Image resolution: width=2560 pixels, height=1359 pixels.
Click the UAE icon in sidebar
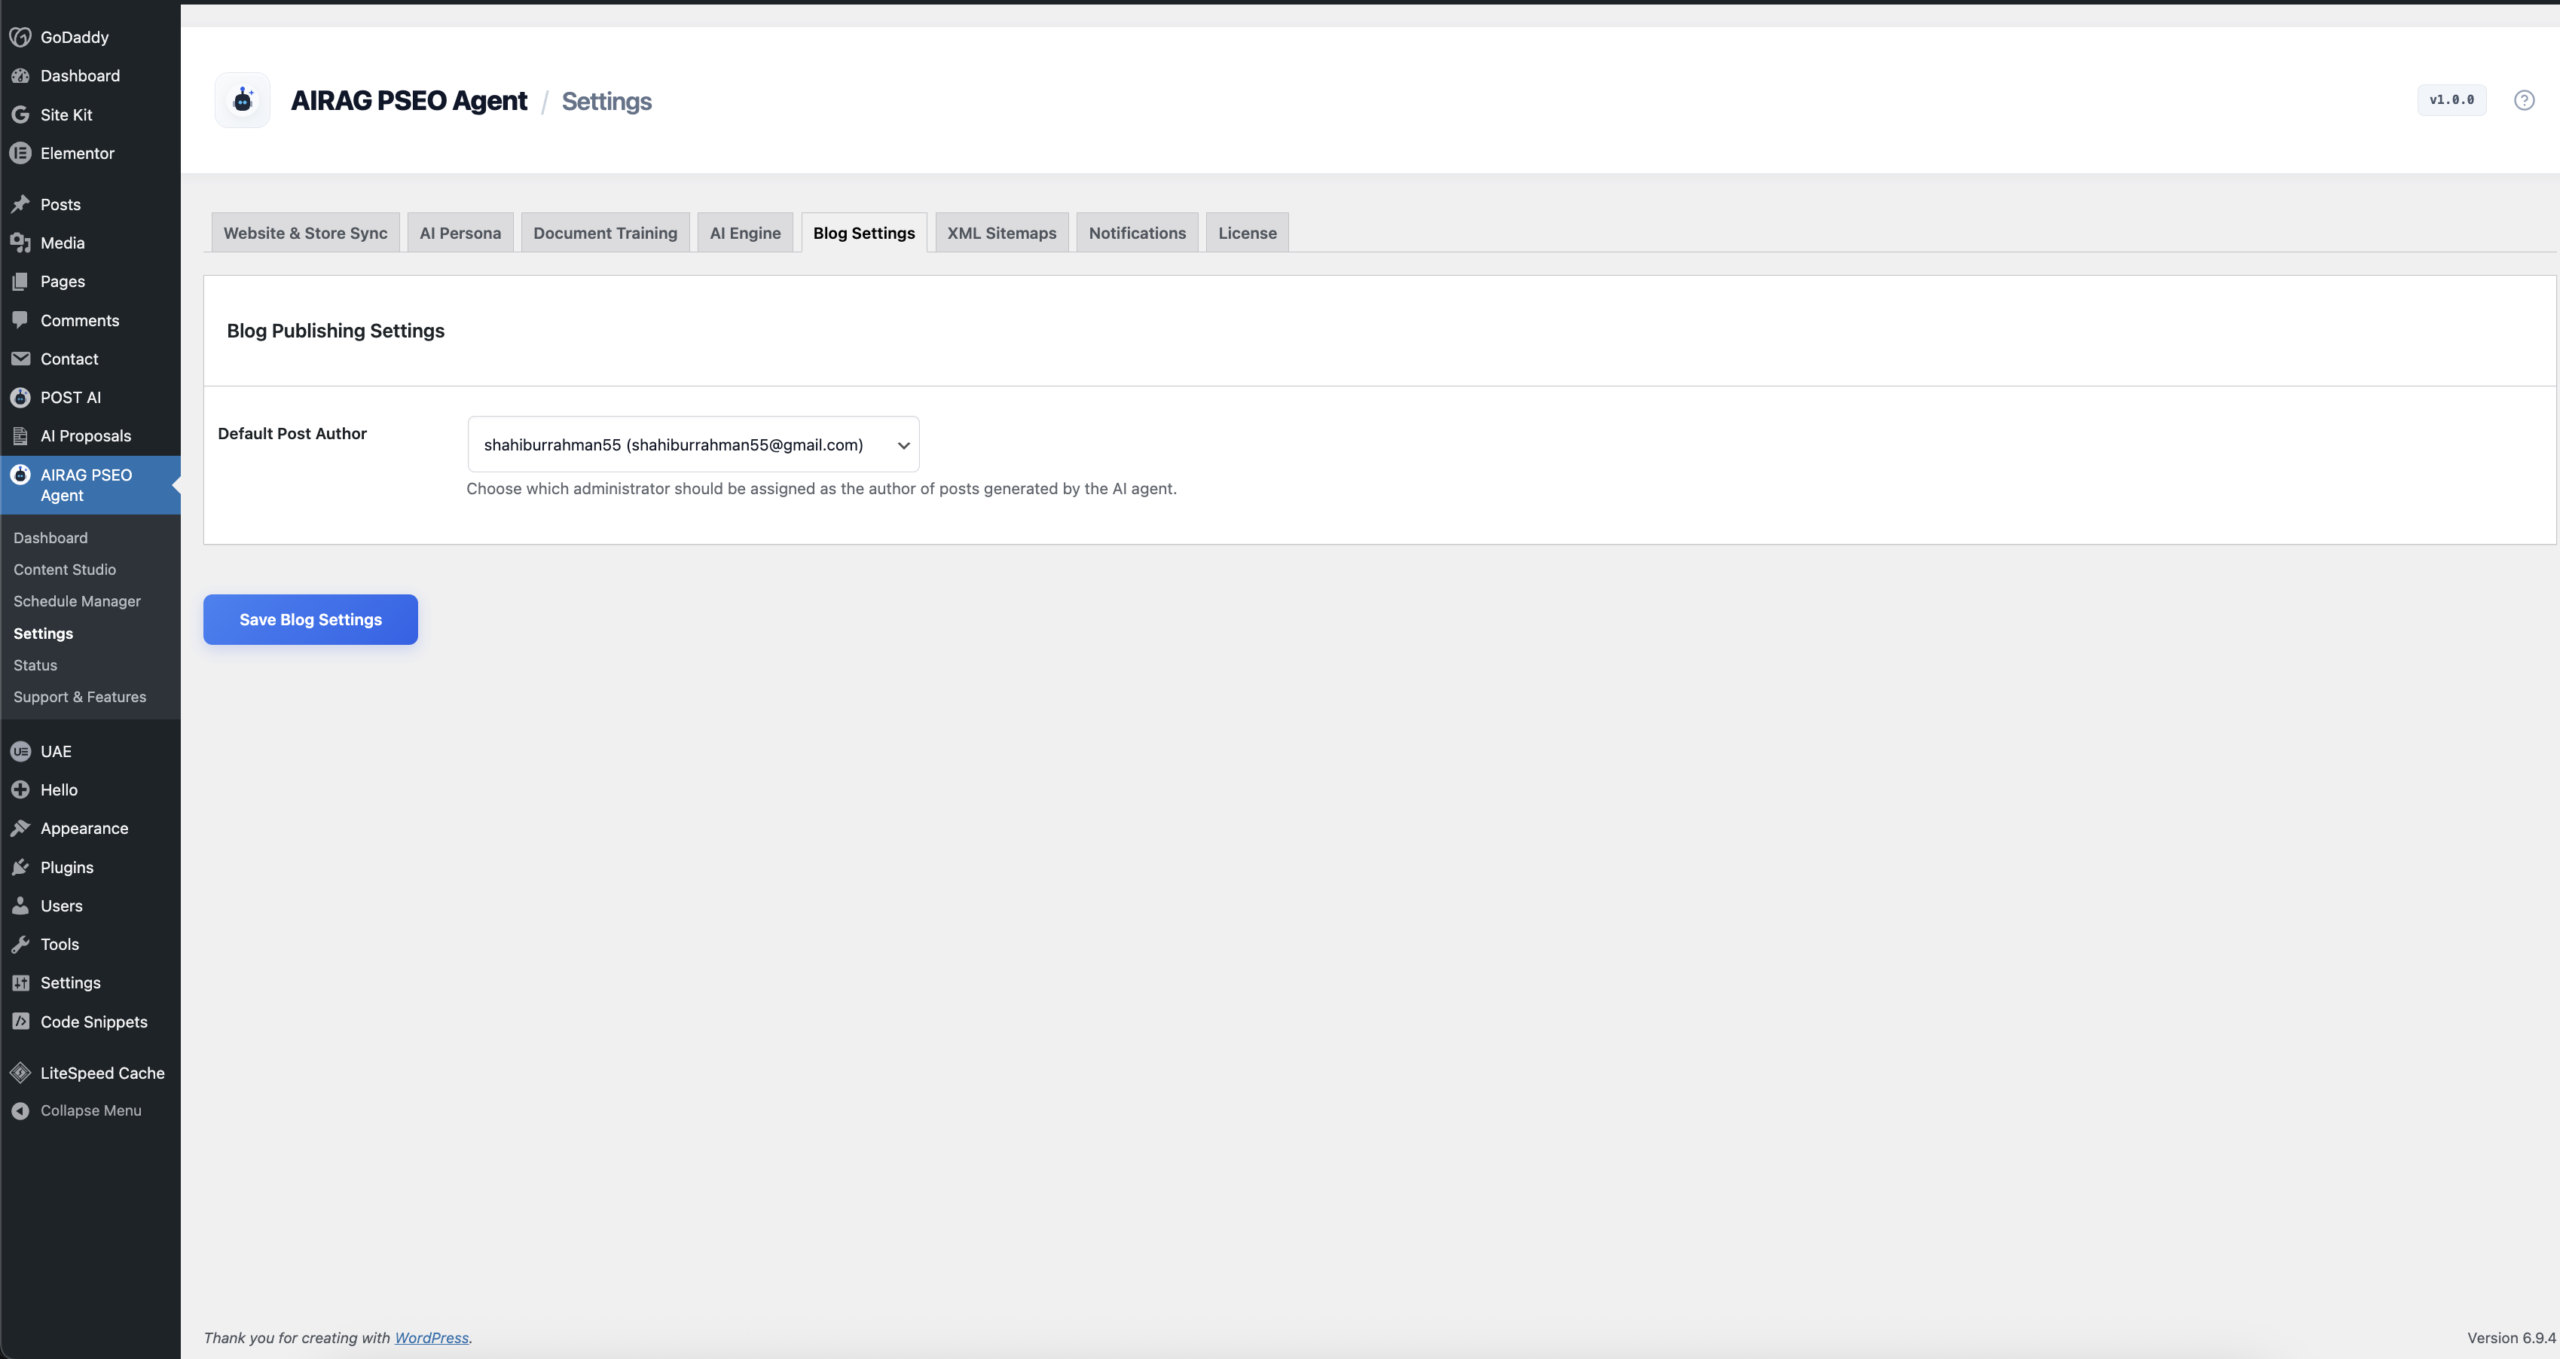tap(20, 751)
